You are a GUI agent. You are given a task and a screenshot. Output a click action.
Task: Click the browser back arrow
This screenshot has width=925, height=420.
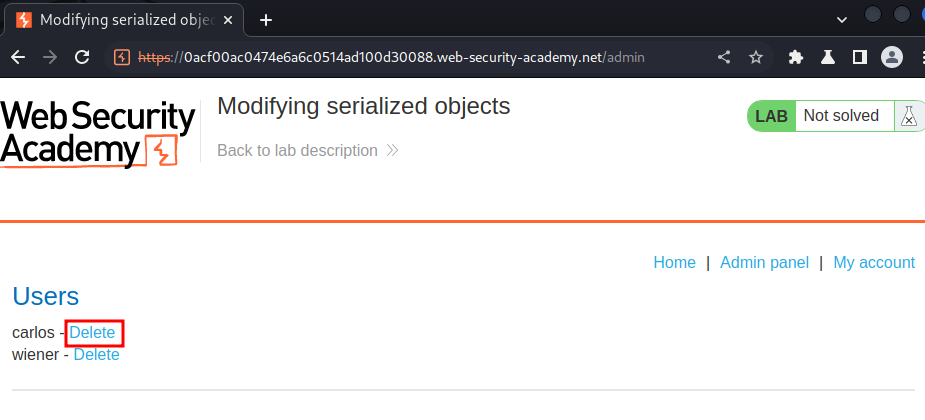(x=18, y=57)
